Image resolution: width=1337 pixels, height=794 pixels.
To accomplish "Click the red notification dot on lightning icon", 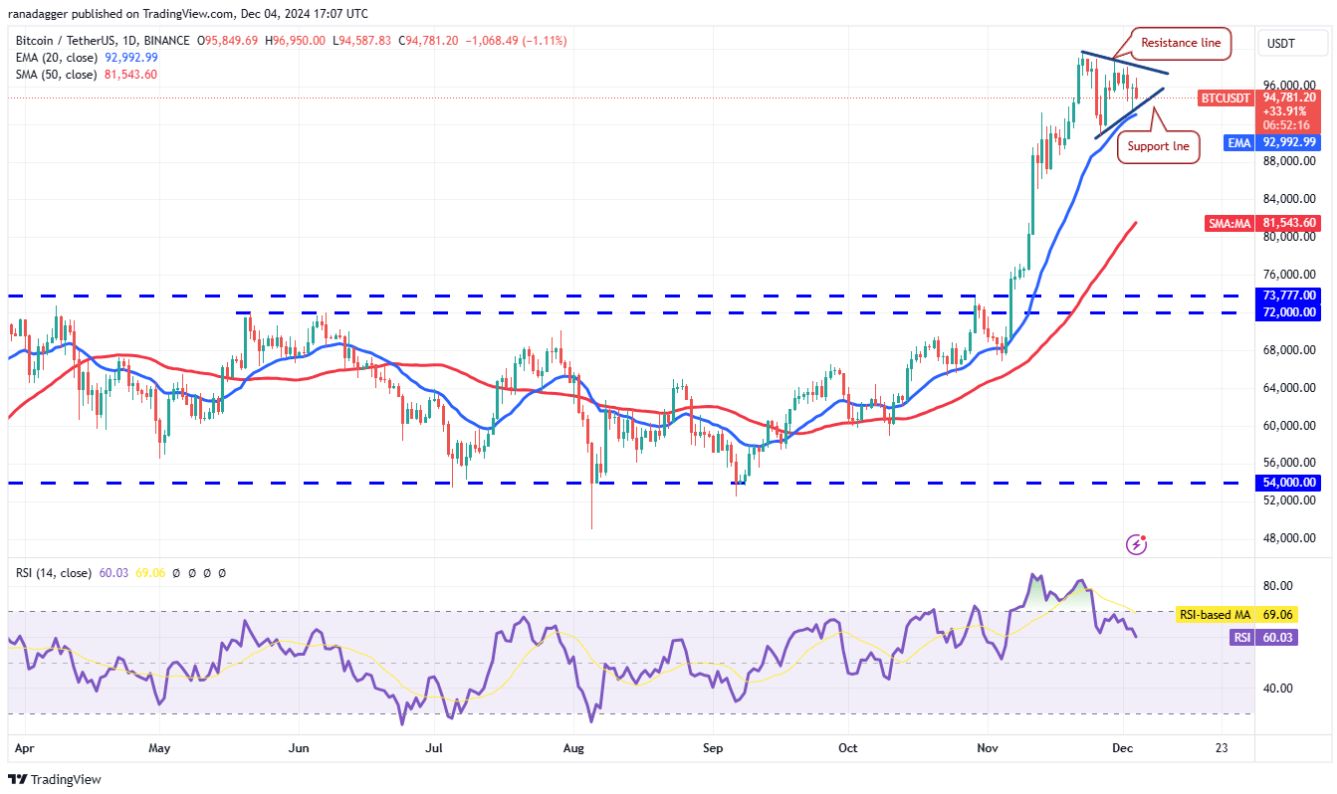I will [x=1143, y=538].
